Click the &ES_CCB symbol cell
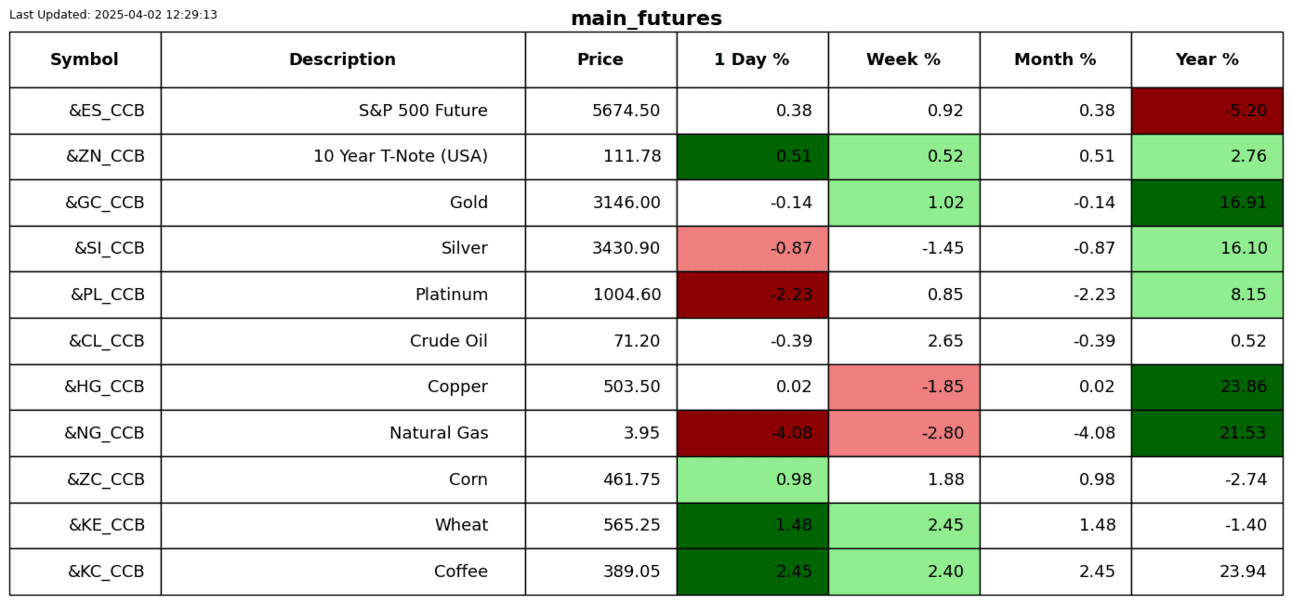This screenshot has width=1292, height=604. coord(85,111)
